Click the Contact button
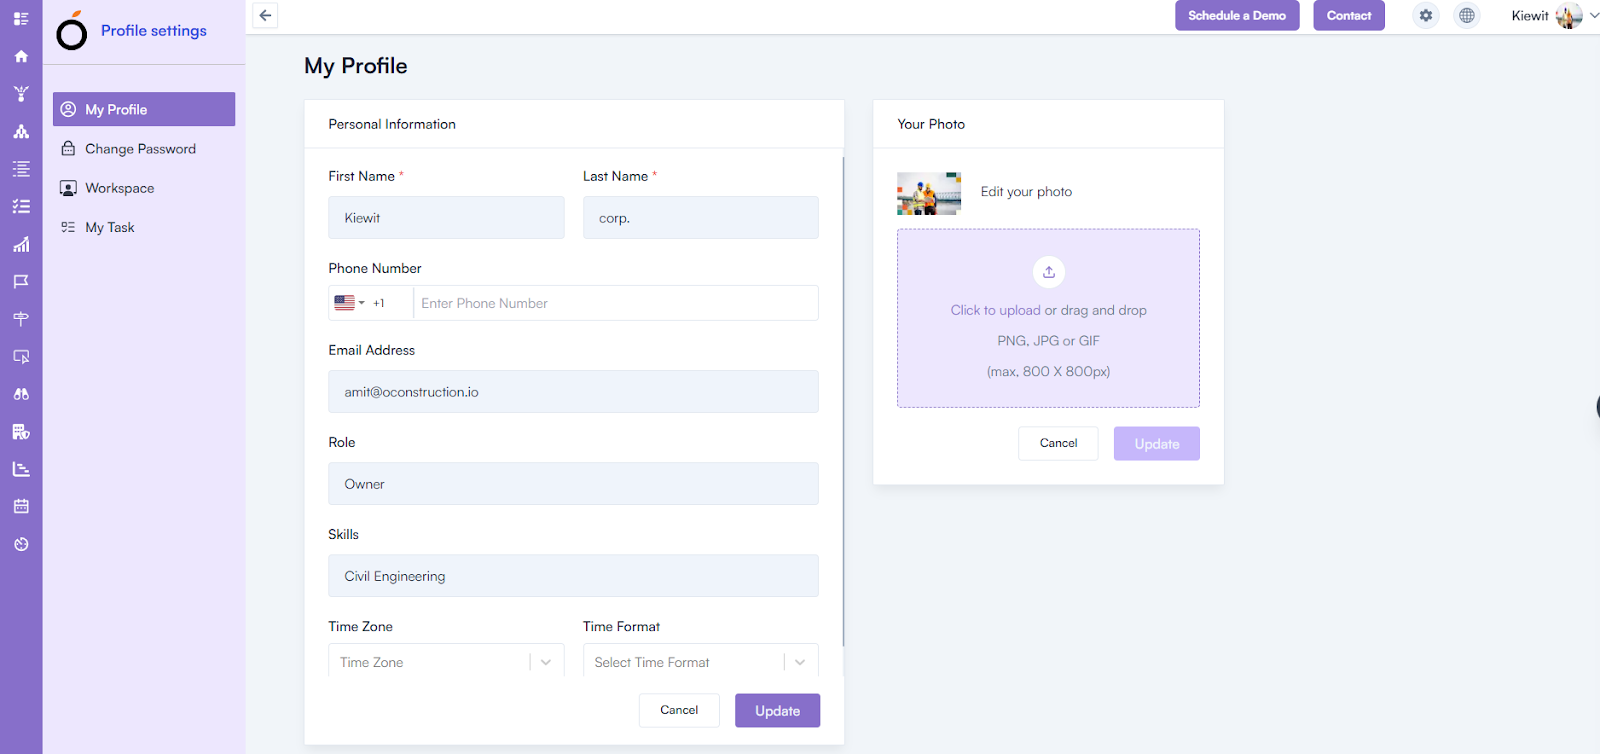 pos(1349,15)
